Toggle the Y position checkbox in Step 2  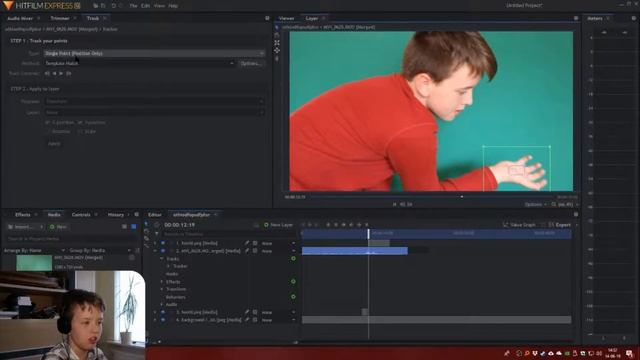coord(80,122)
